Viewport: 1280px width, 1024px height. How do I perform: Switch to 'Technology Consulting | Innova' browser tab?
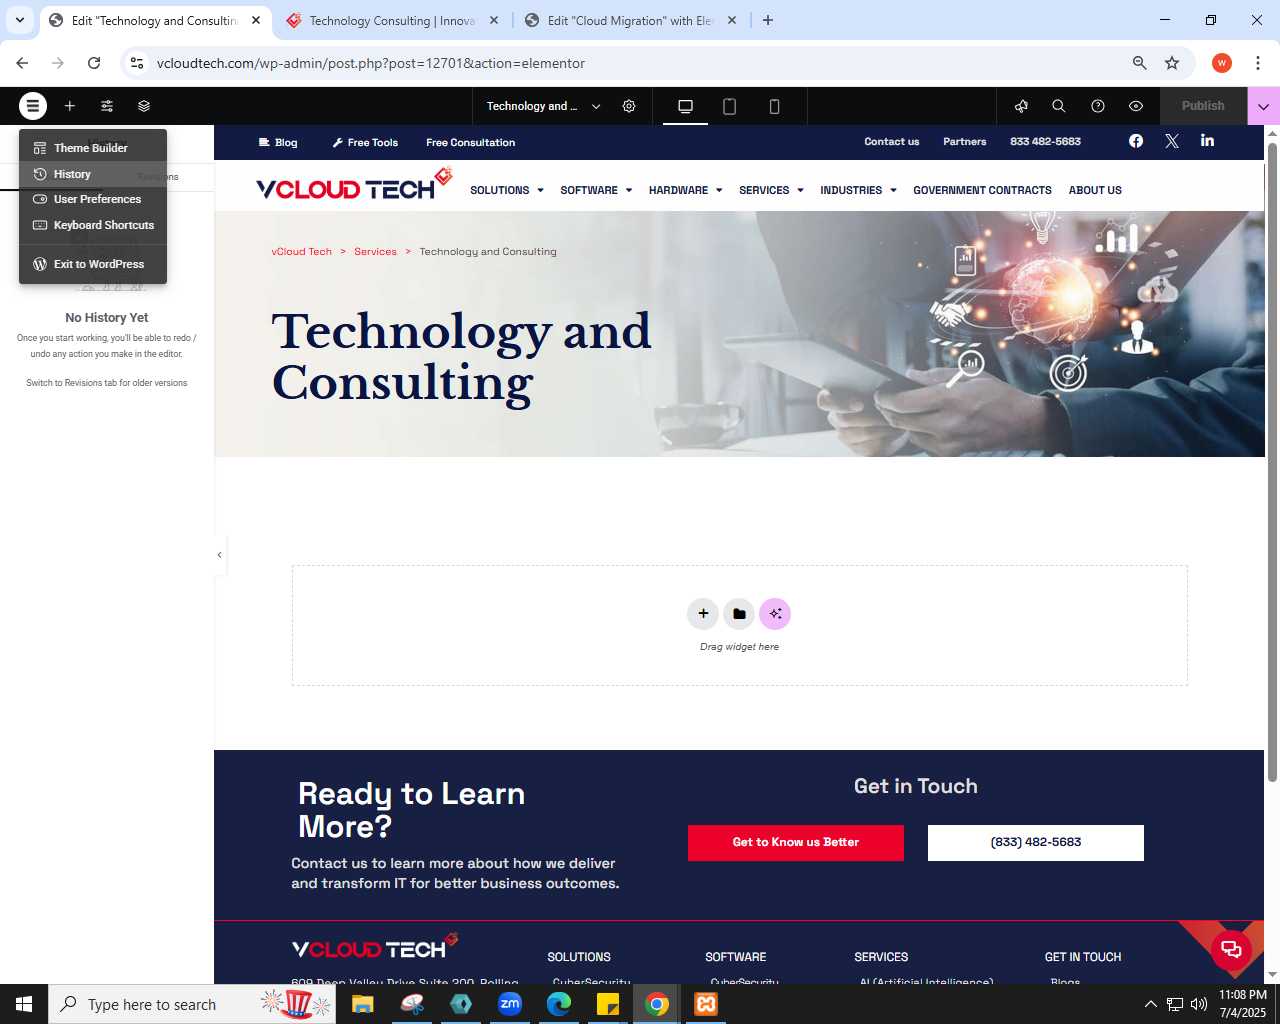[392, 21]
